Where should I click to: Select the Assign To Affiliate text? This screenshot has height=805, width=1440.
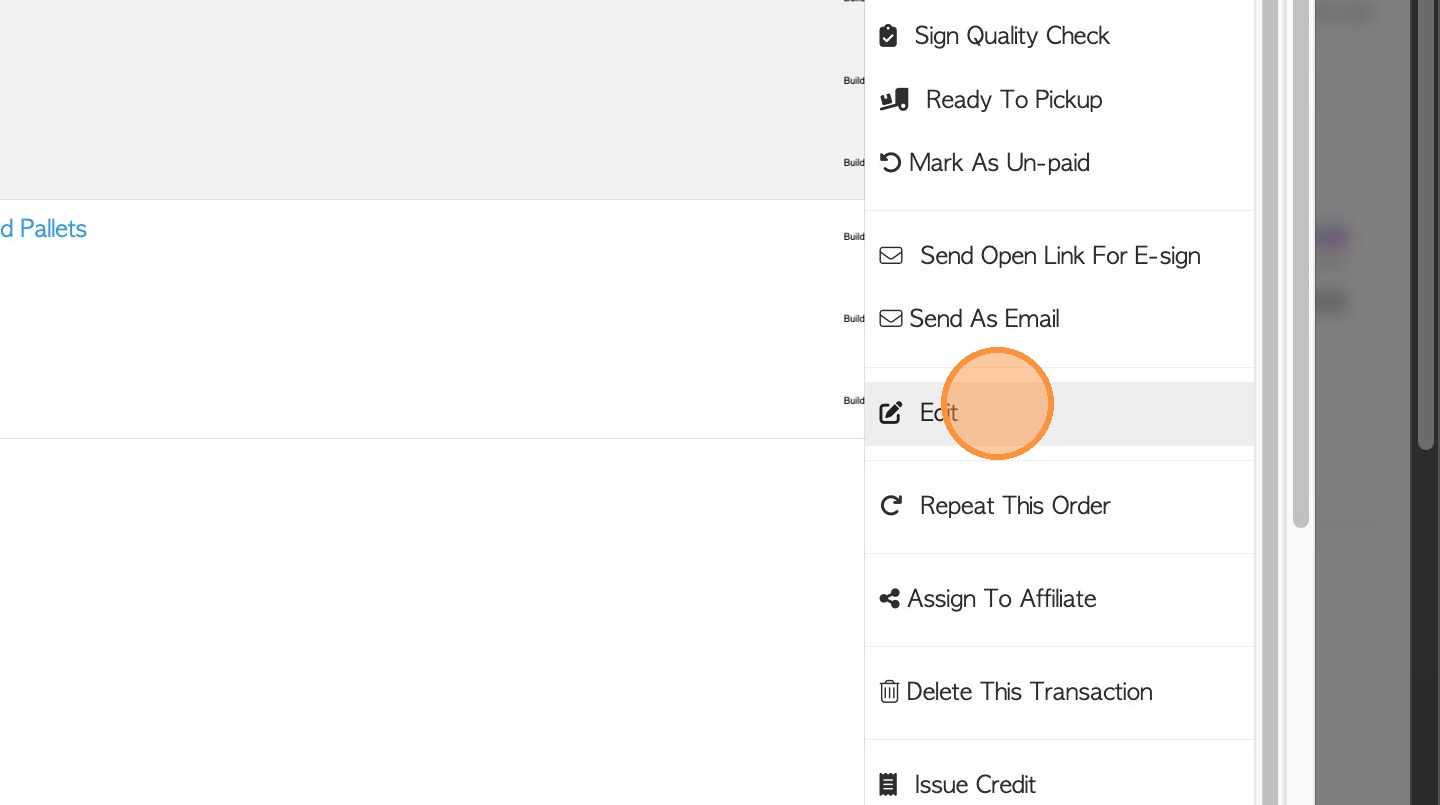pyautogui.click(x=1001, y=599)
